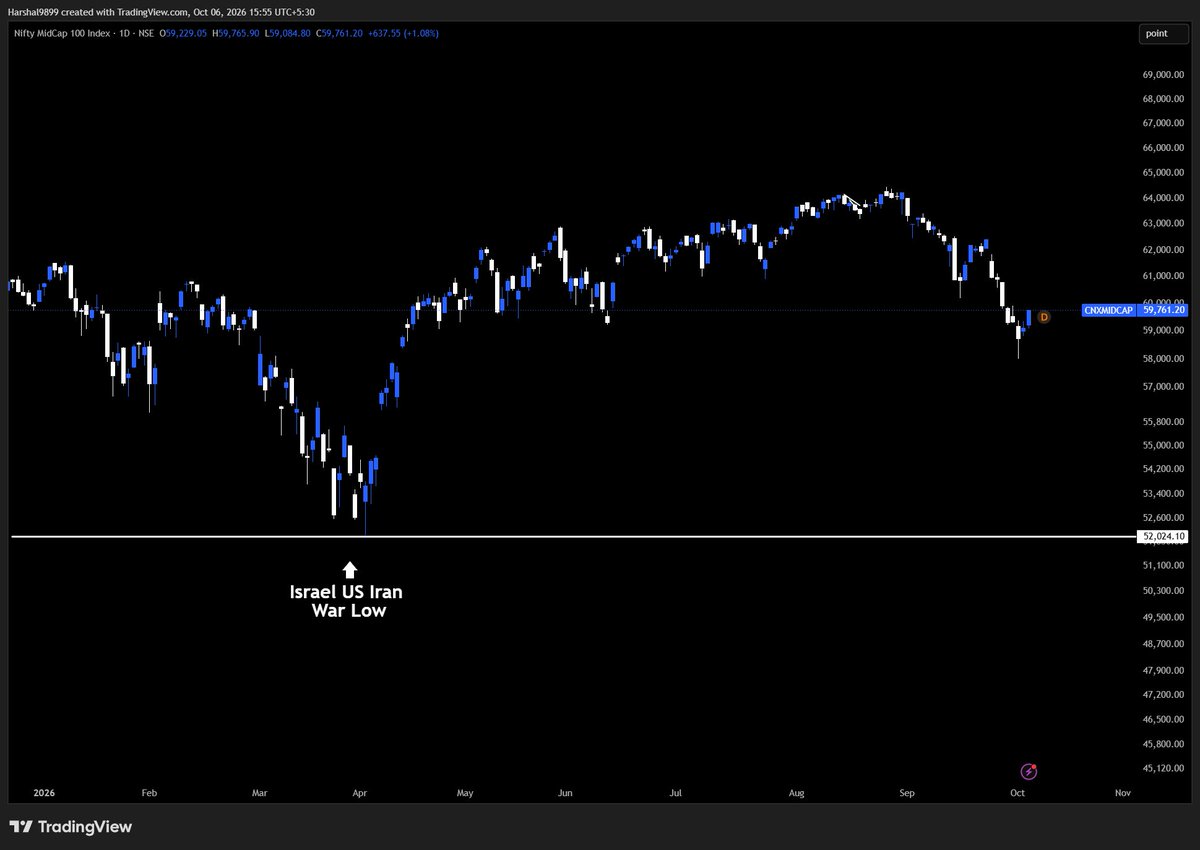Click the 62,000.00 price axis label
The image size is (1200, 850).
[1164, 249]
